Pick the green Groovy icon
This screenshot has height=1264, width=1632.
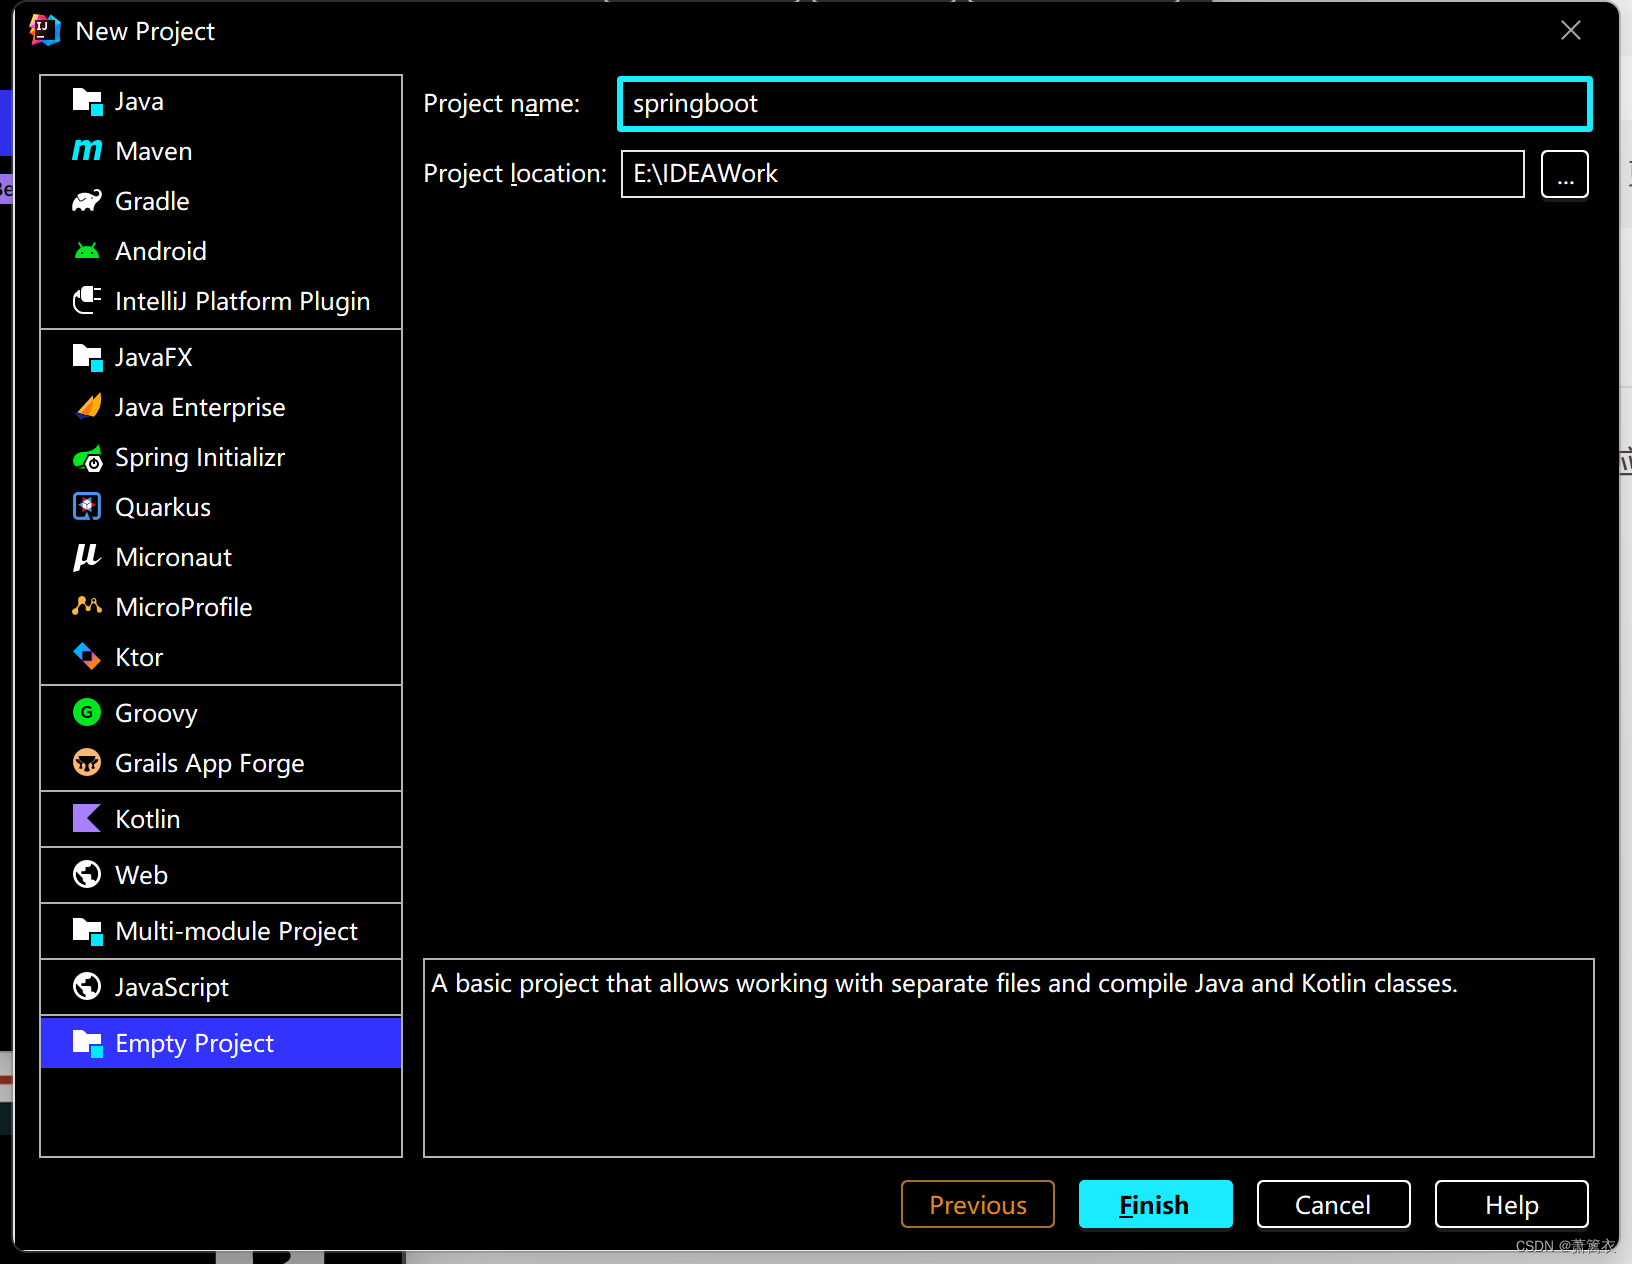click(87, 712)
